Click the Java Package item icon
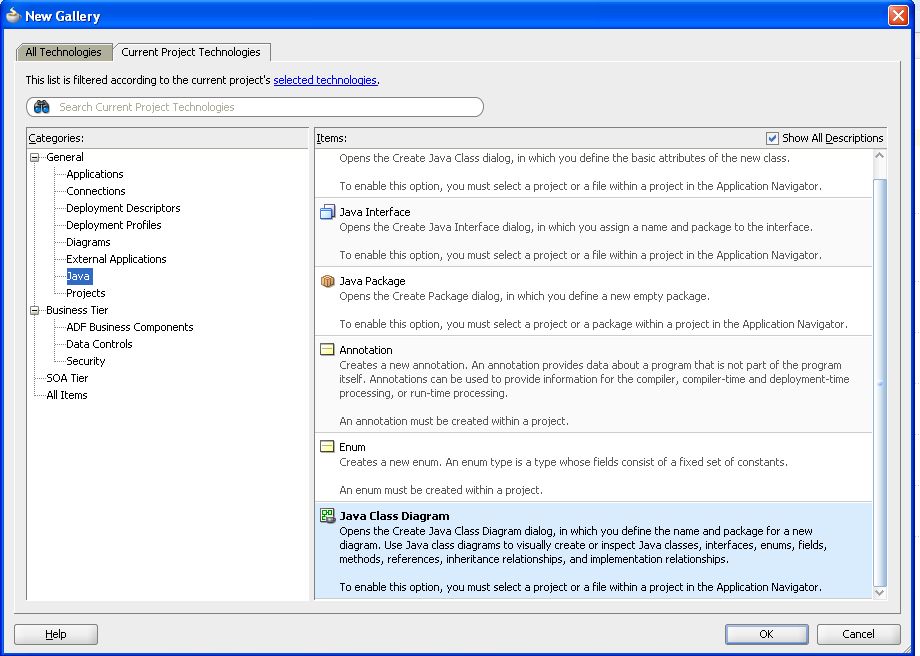The image size is (920, 656). [x=327, y=281]
